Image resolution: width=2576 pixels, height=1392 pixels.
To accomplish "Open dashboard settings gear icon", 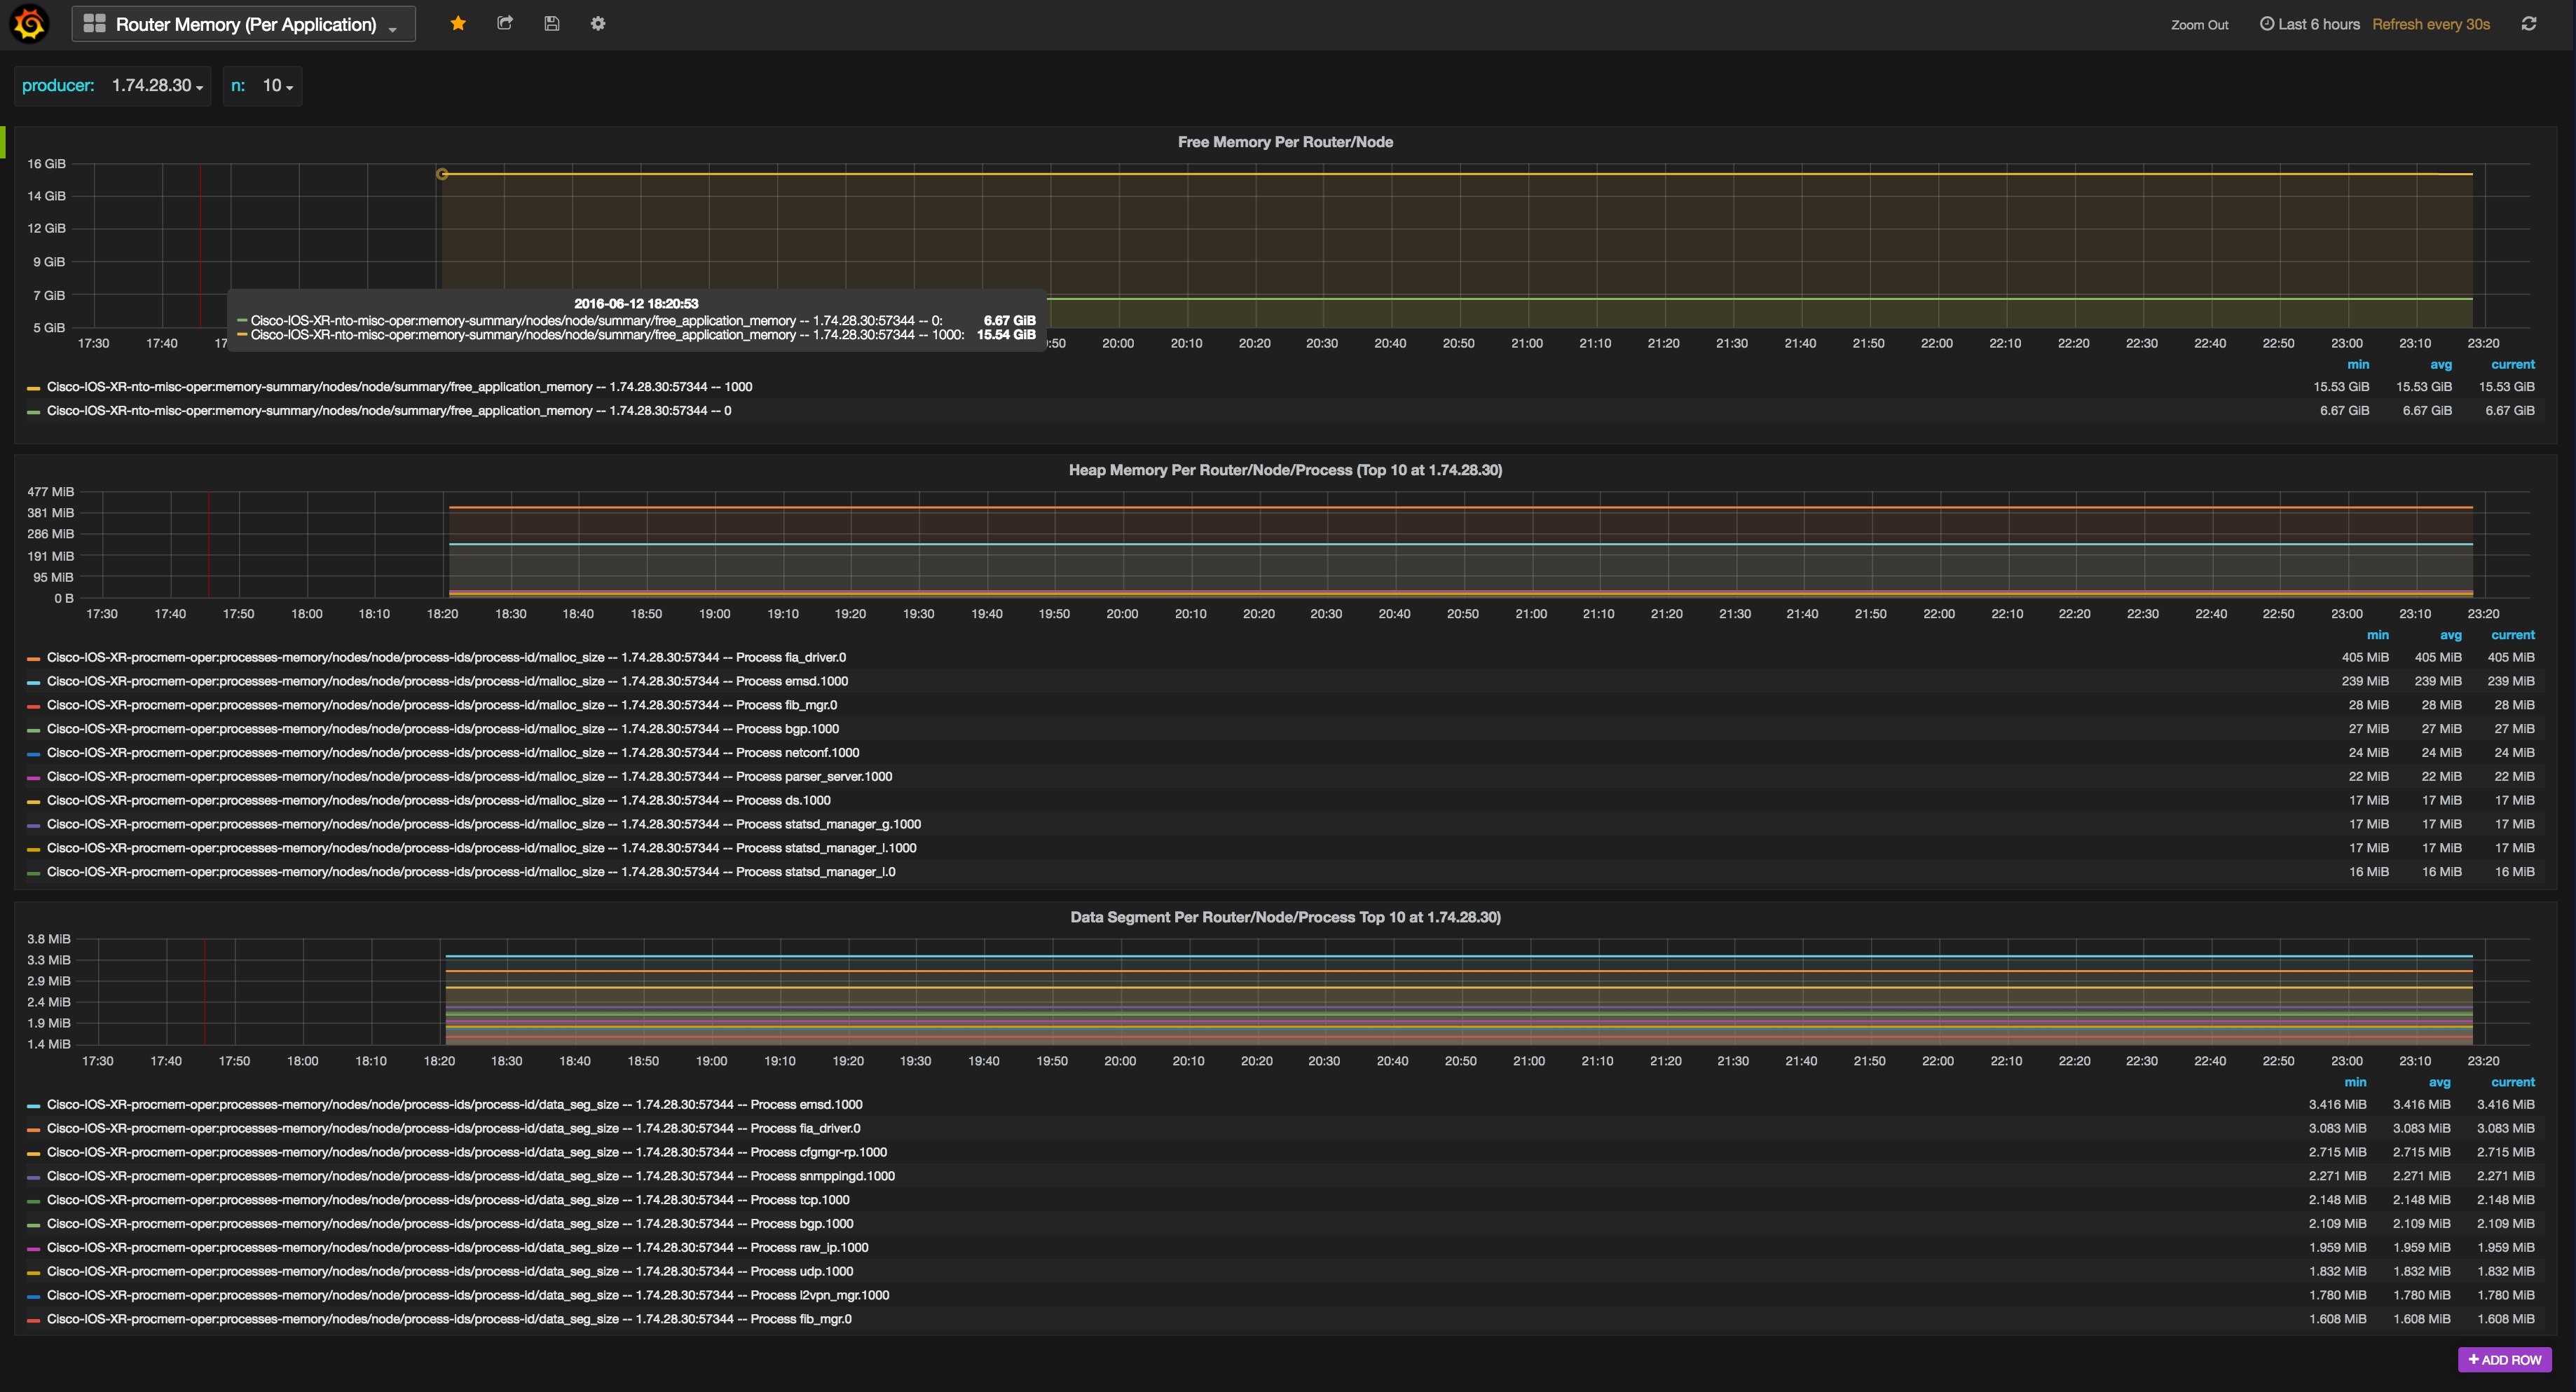I will click(x=598, y=23).
